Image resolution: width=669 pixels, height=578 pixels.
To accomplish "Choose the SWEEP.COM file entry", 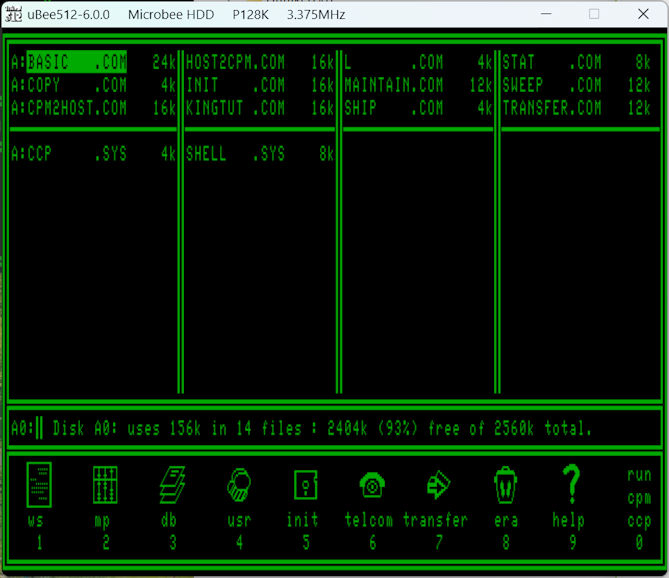I will pos(552,85).
